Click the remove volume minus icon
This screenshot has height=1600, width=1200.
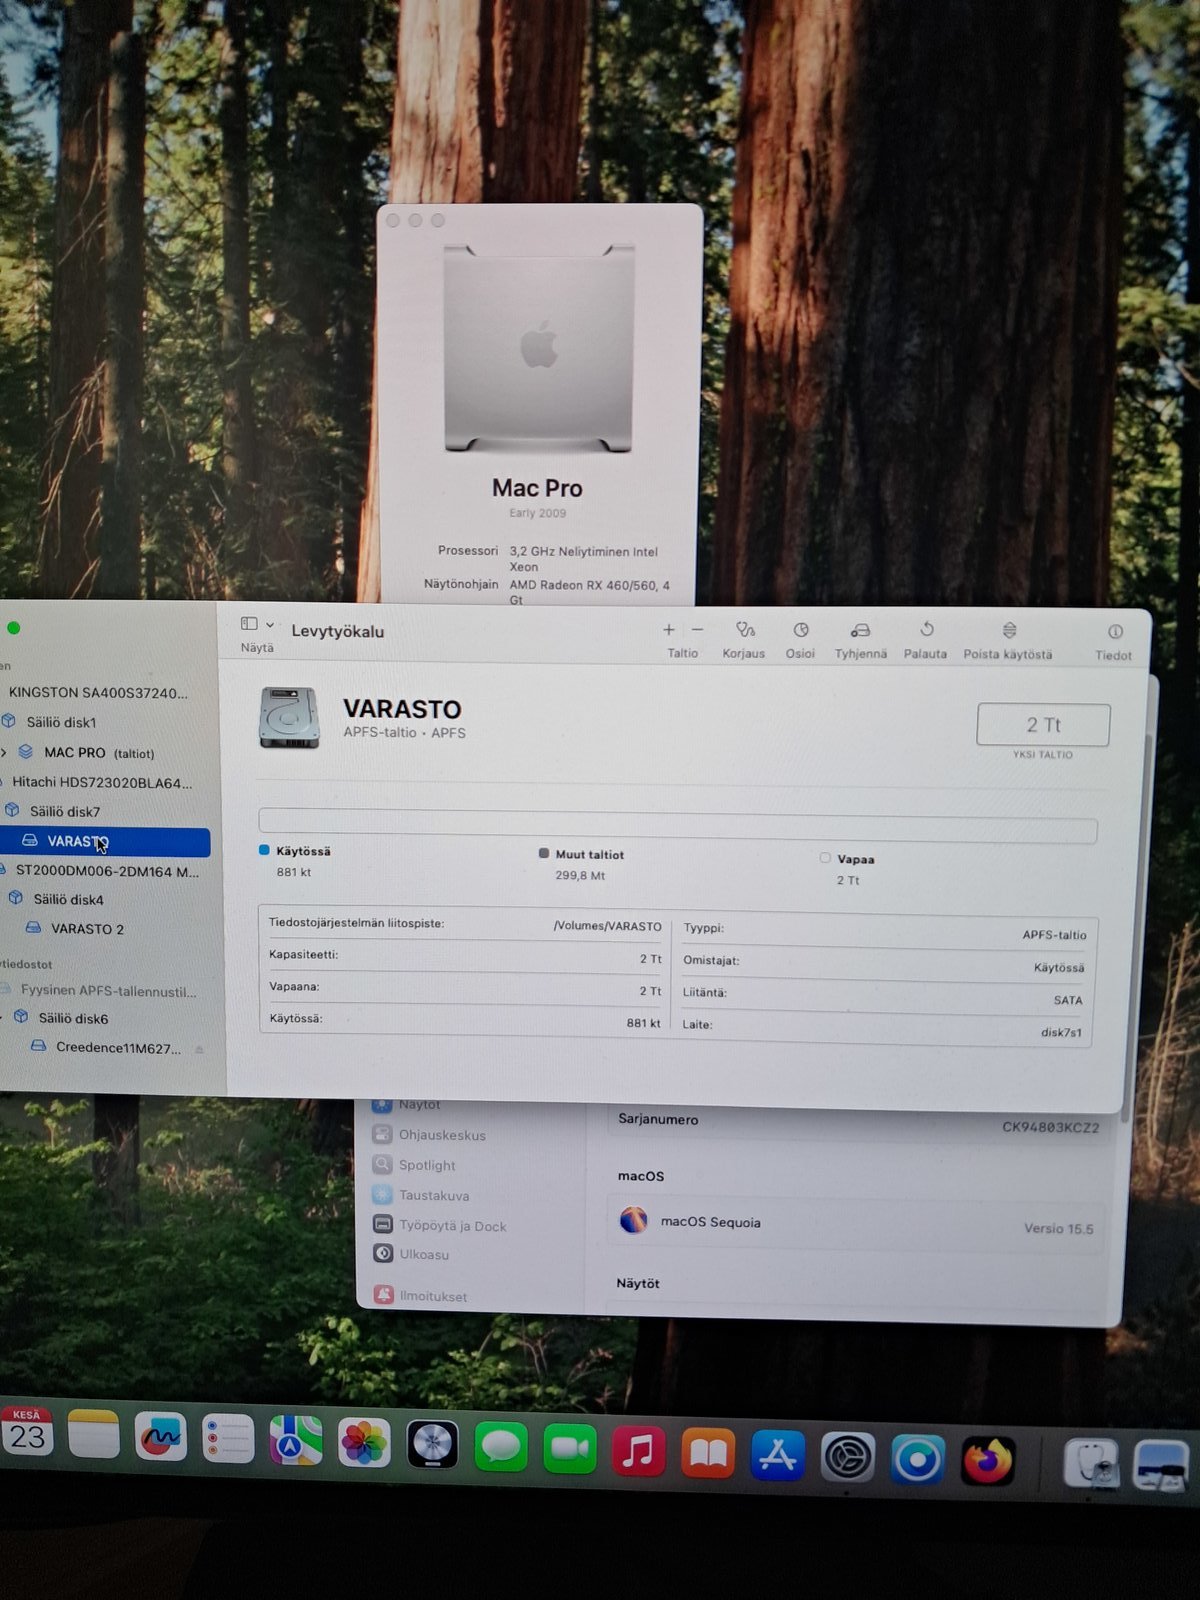(697, 630)
